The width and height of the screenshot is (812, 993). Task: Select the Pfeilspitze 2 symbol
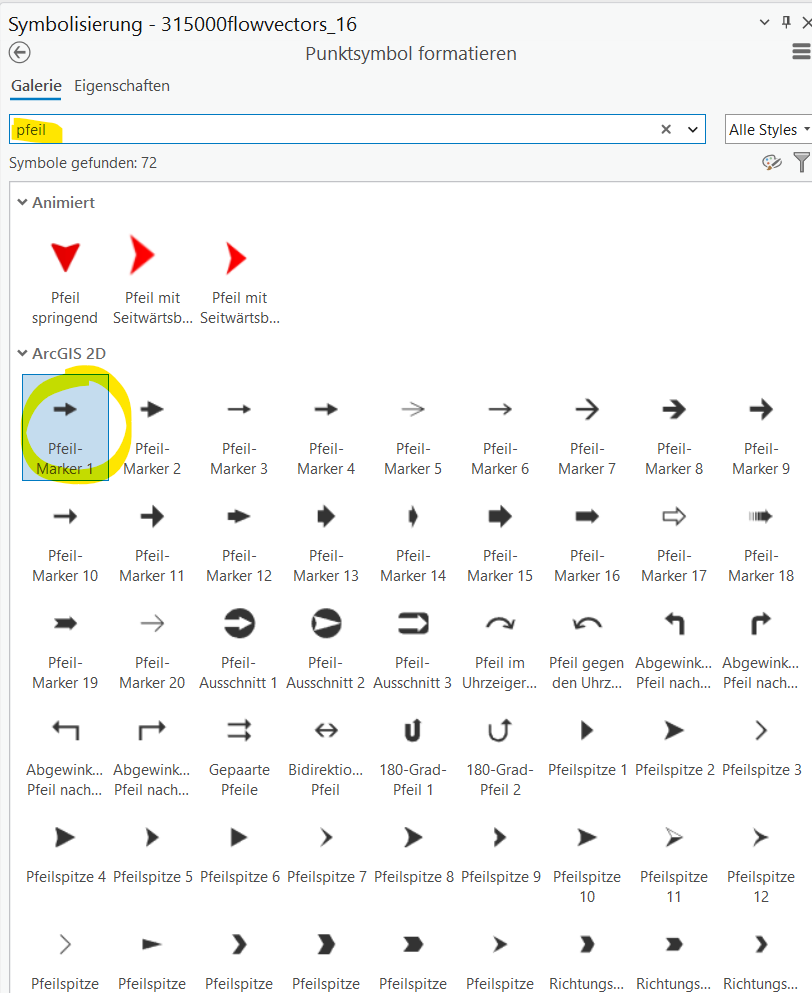click(x=674, y=749)
